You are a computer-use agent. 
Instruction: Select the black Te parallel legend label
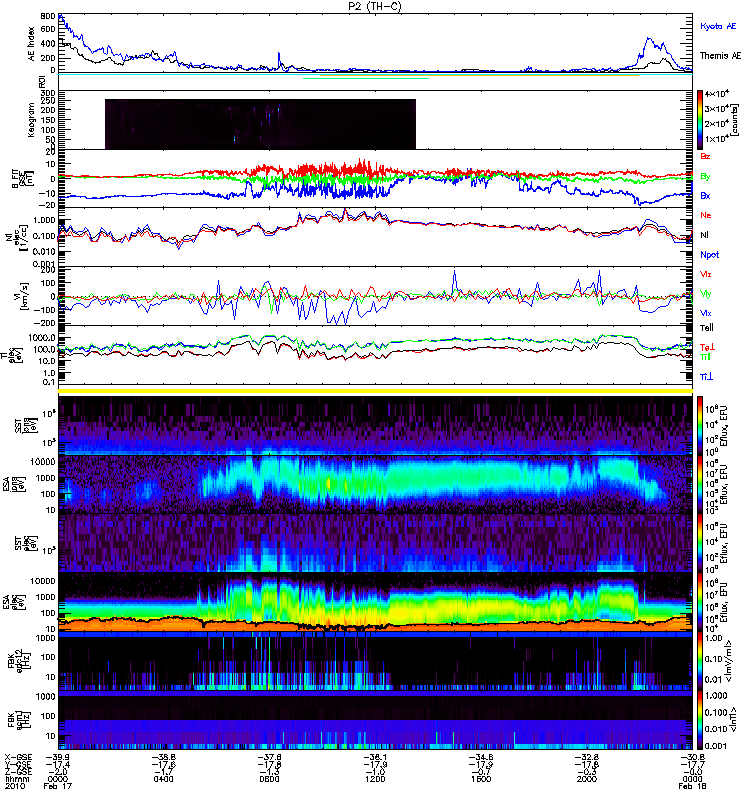pos(707,328)
